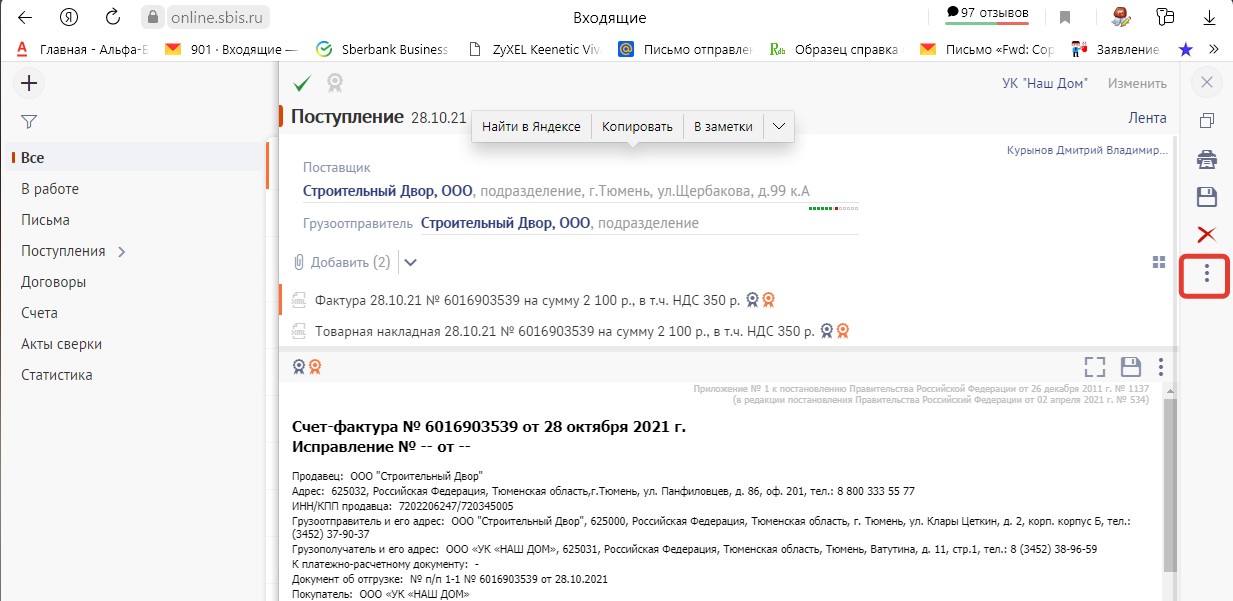Expand the preview to fullscreen

pyautogui.click(x=1095, y=367)
